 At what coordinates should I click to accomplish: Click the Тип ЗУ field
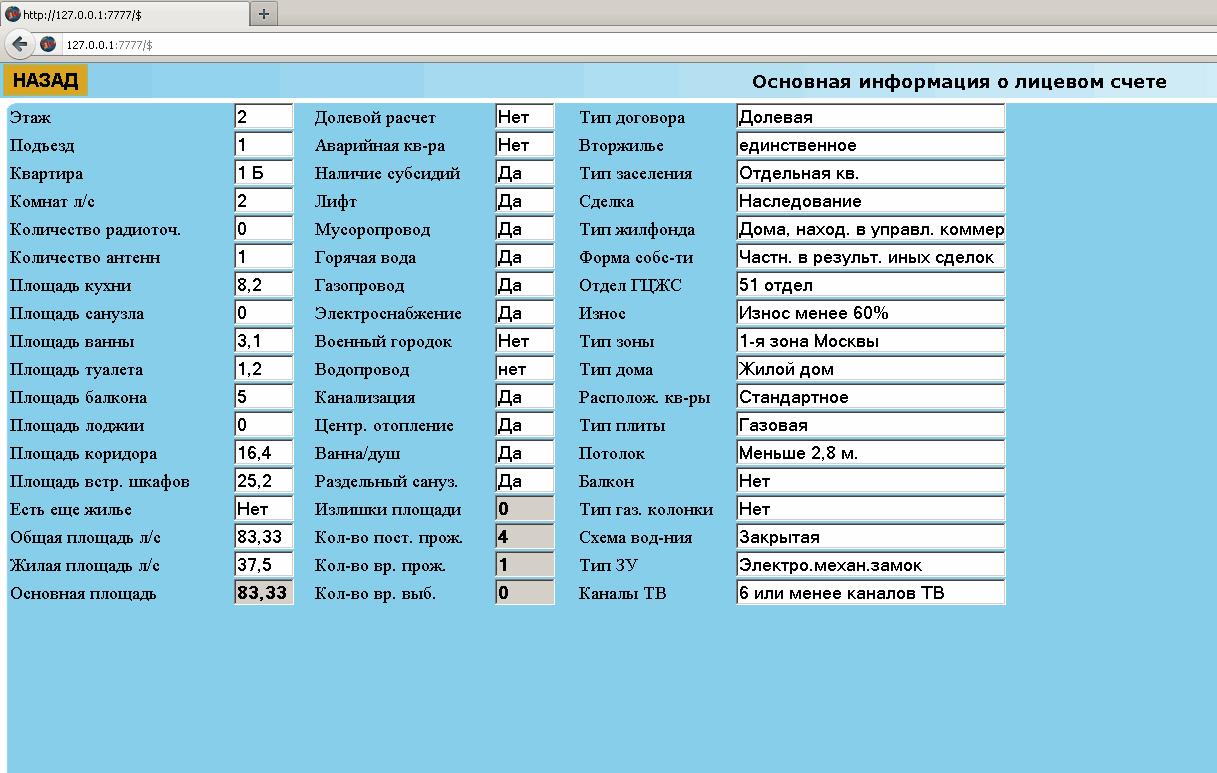[871, 565]
